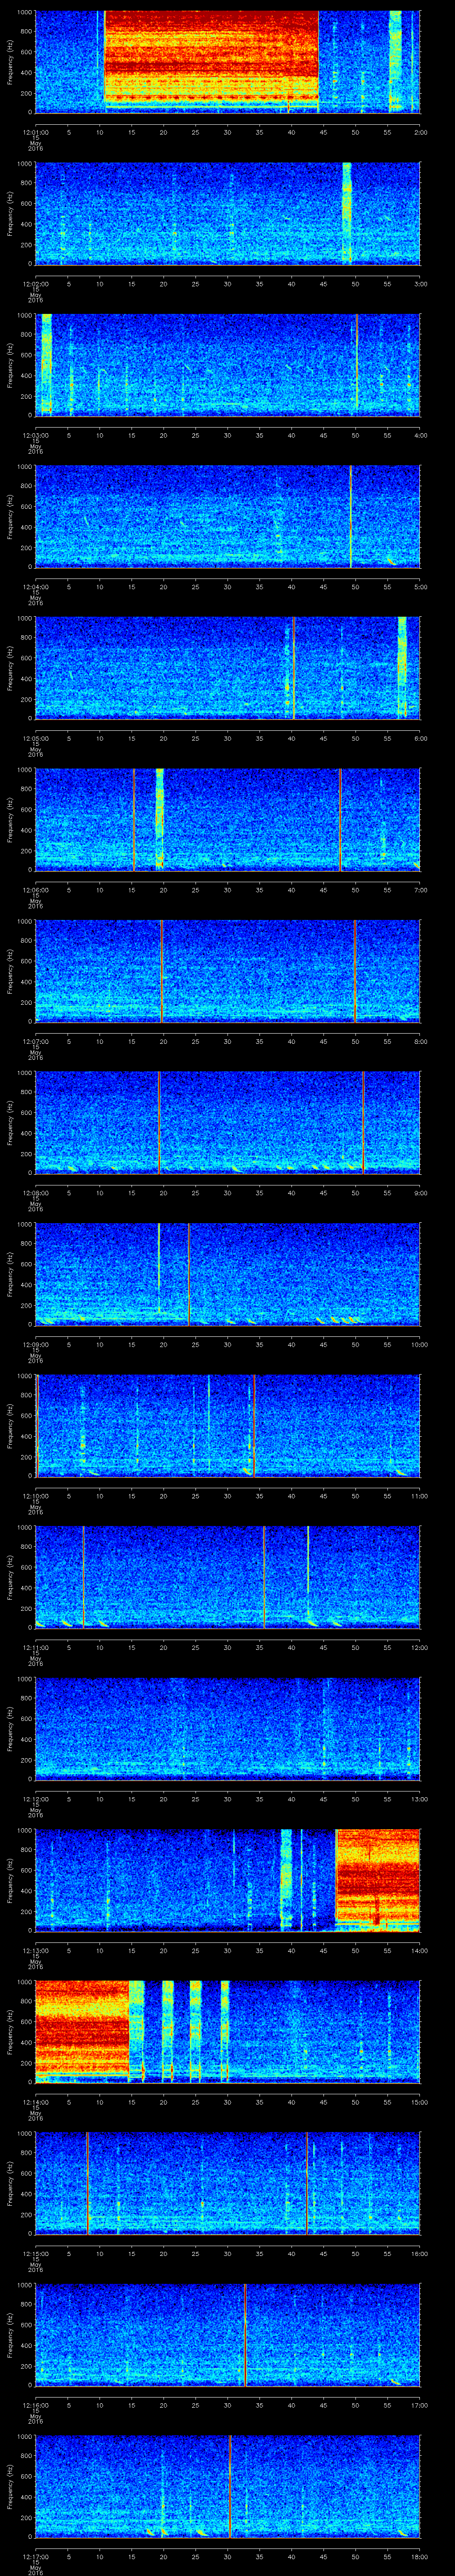Viewport: 455px width, 2576px height.
Task: Click the 12:05:00 start time label
Action: (36, 738)
